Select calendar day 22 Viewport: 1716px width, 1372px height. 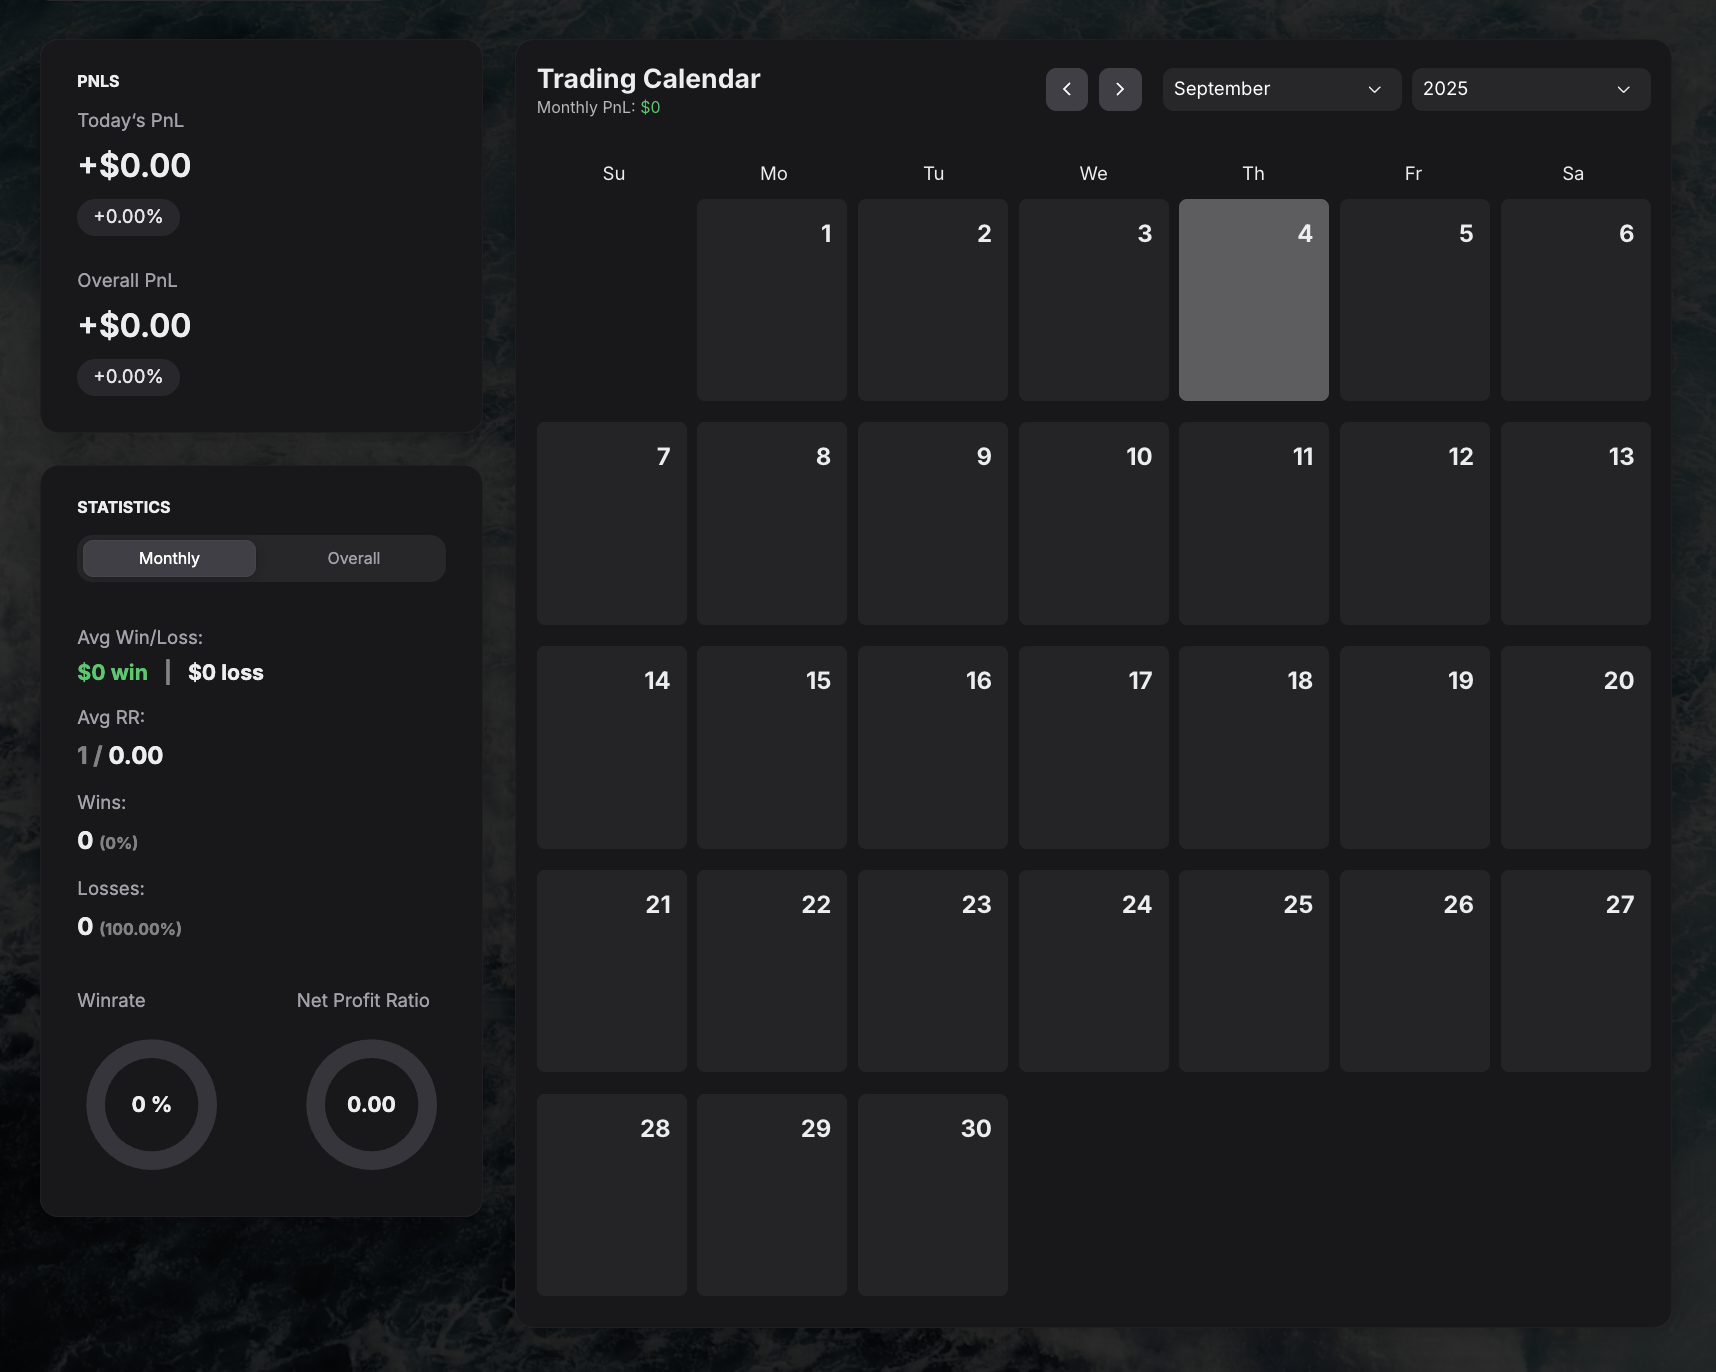point(772,971)
